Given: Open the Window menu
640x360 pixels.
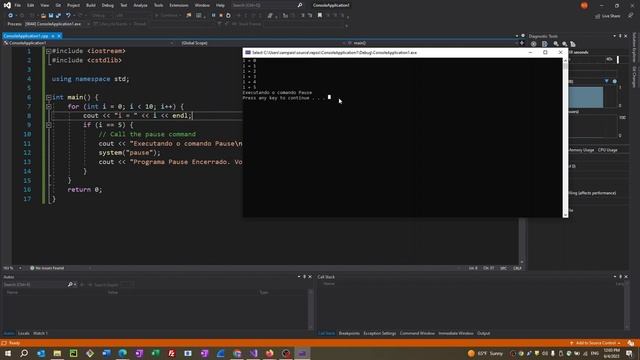Looking at the screenshot, I should [x=202, y=5].
